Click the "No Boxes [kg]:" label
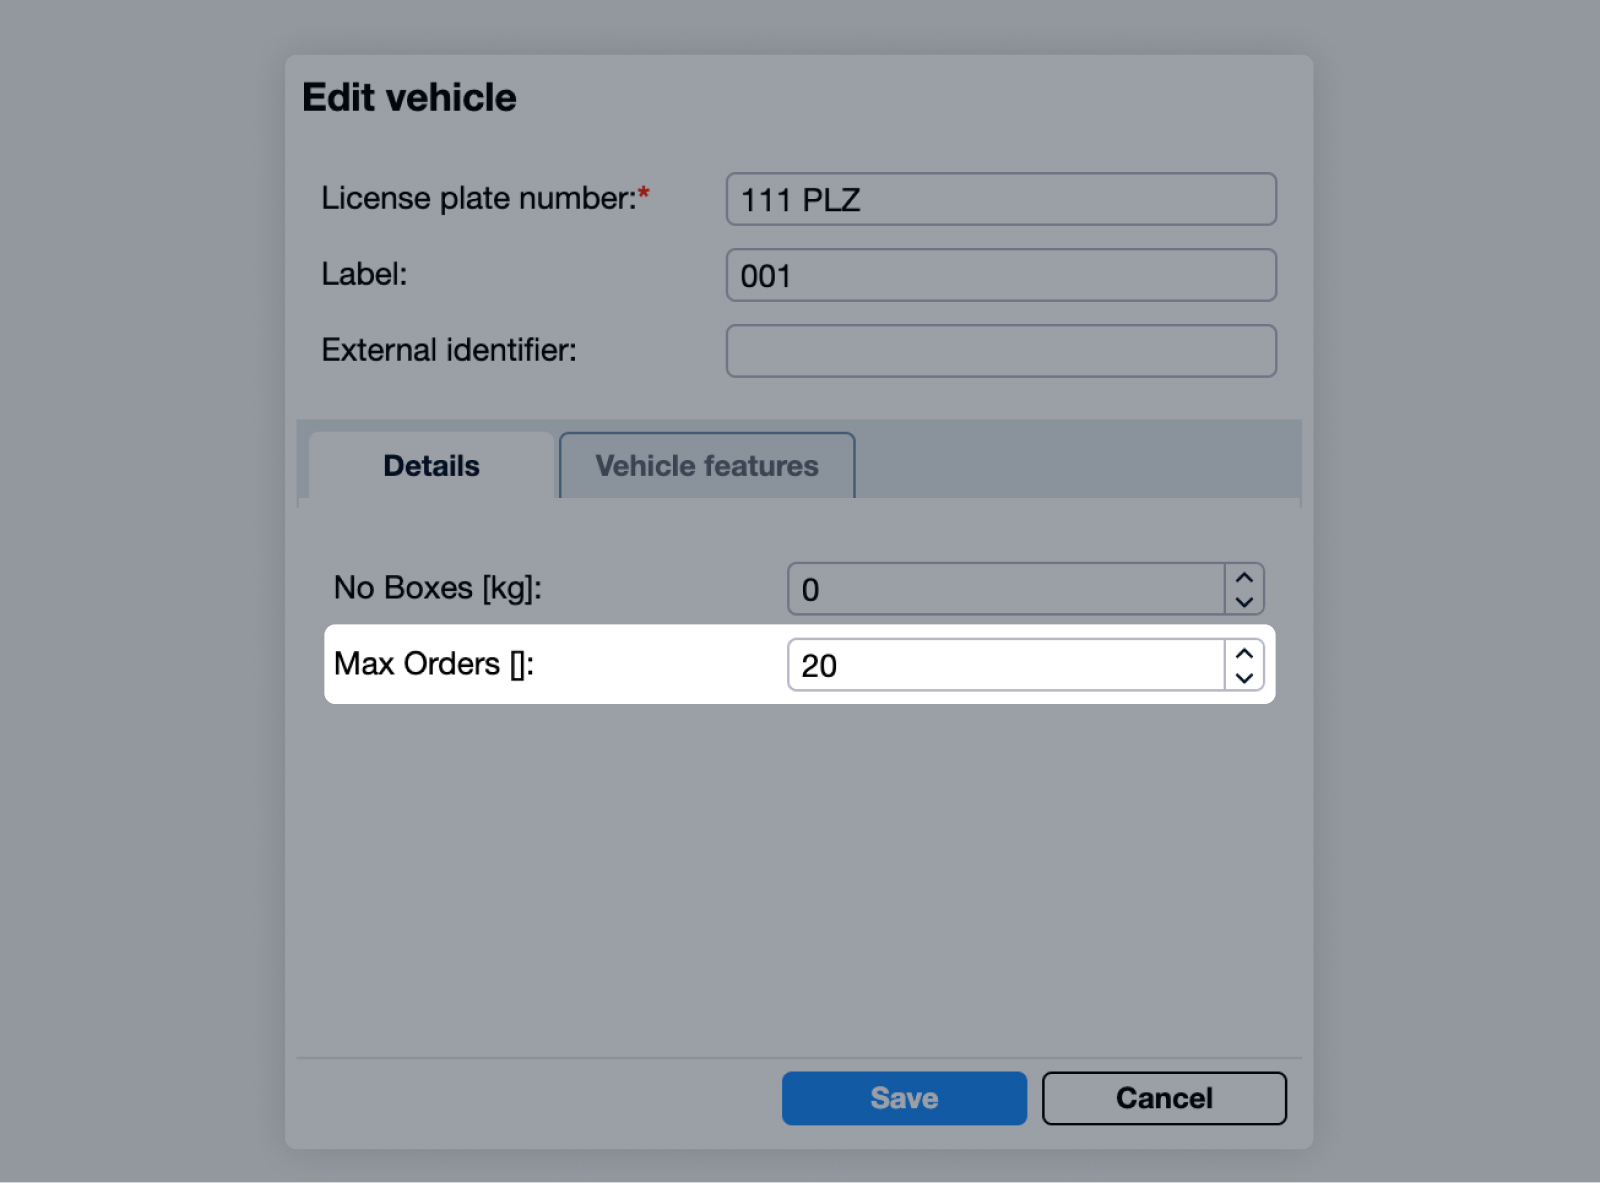Image resolution: width=1600 pixels, height=1183 pixels. [x=437, y=588]
